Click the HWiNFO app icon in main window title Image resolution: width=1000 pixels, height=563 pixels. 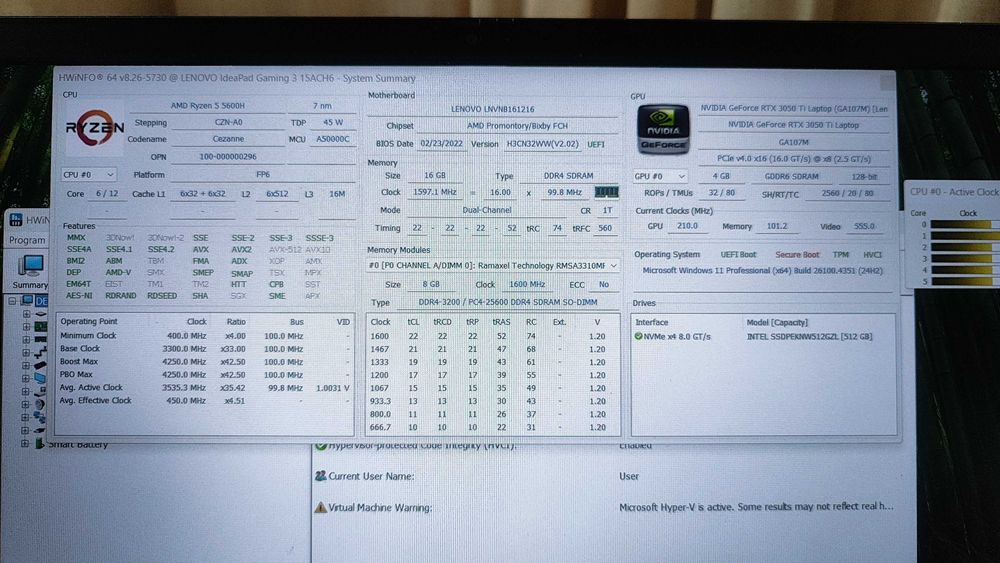[x=16, y=220]
